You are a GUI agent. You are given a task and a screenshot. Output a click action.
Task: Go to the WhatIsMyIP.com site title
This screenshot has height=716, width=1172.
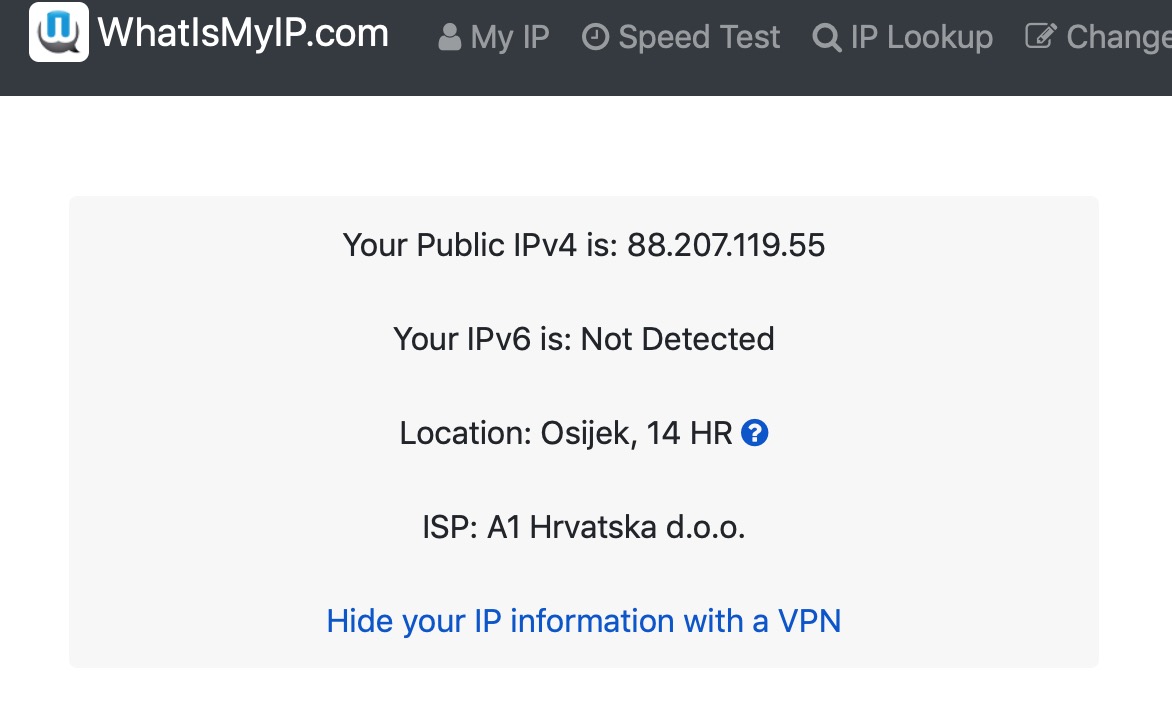(243, 34)
